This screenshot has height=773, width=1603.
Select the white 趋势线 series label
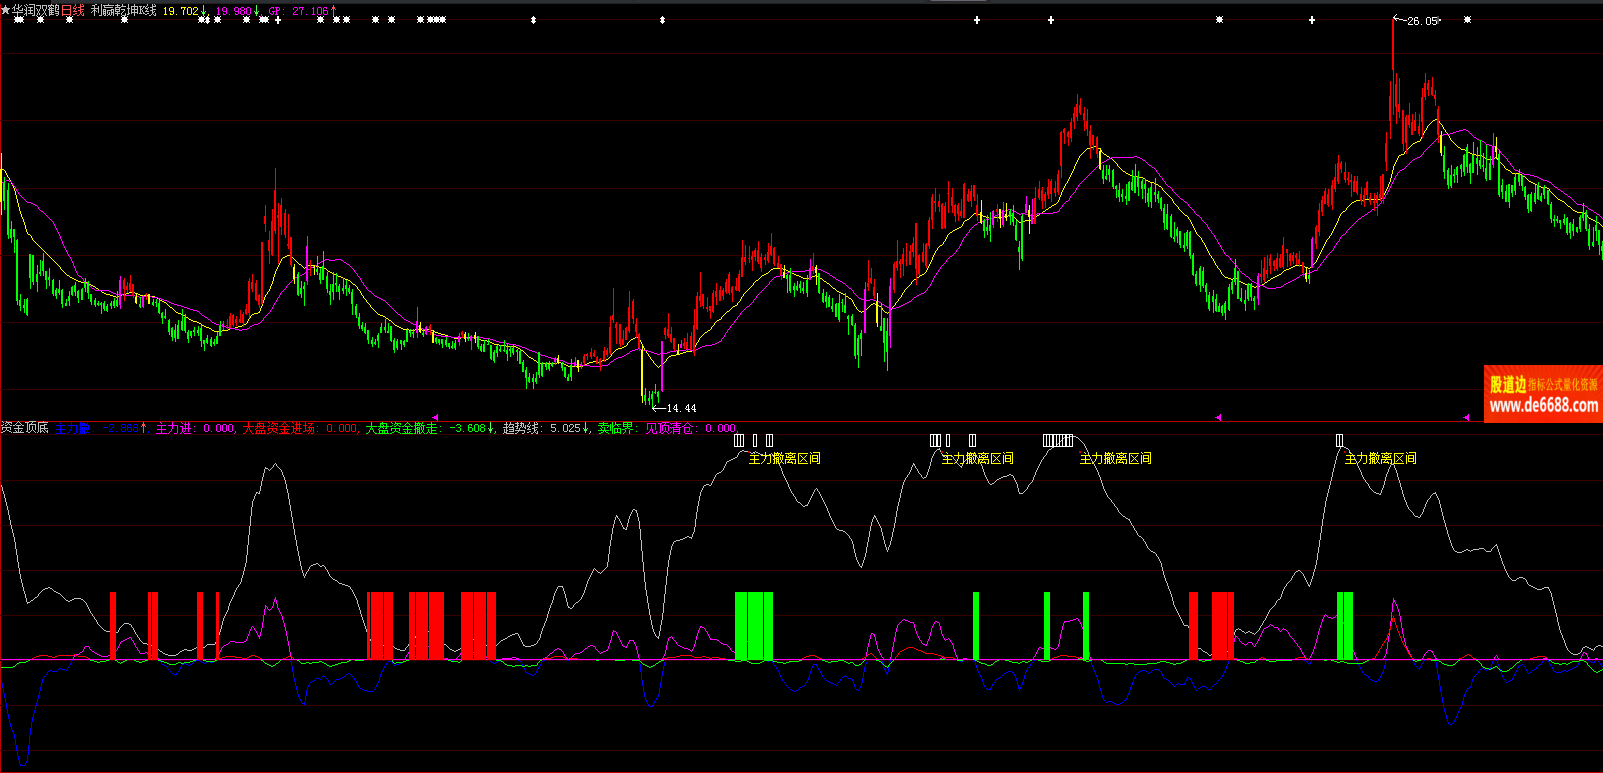(521, 428)
